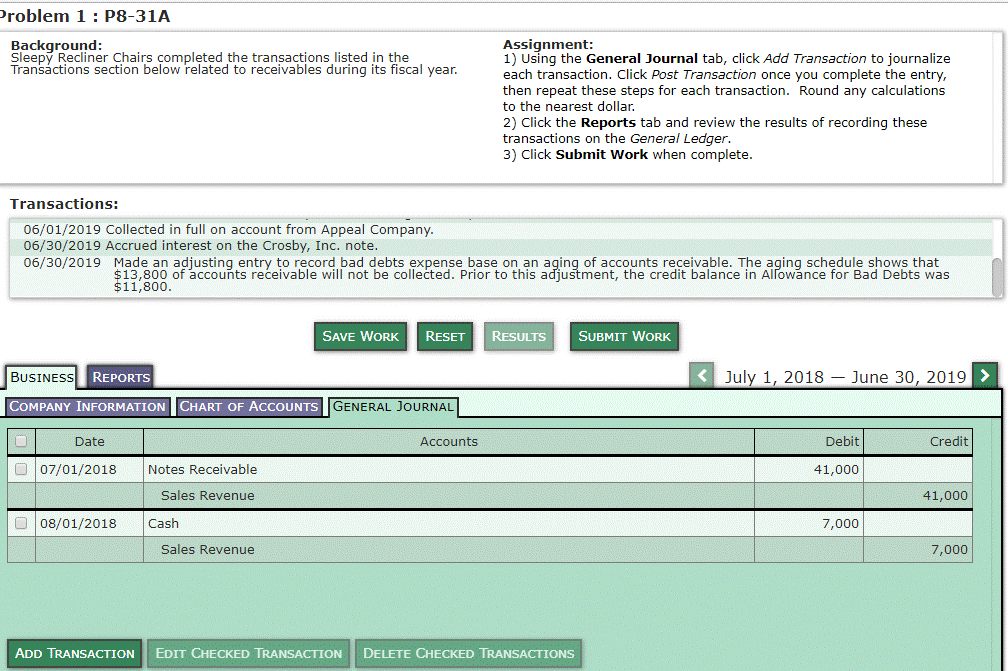Switch to the Business tab
The image size is (1008, 671).
(x=41, y=377)
